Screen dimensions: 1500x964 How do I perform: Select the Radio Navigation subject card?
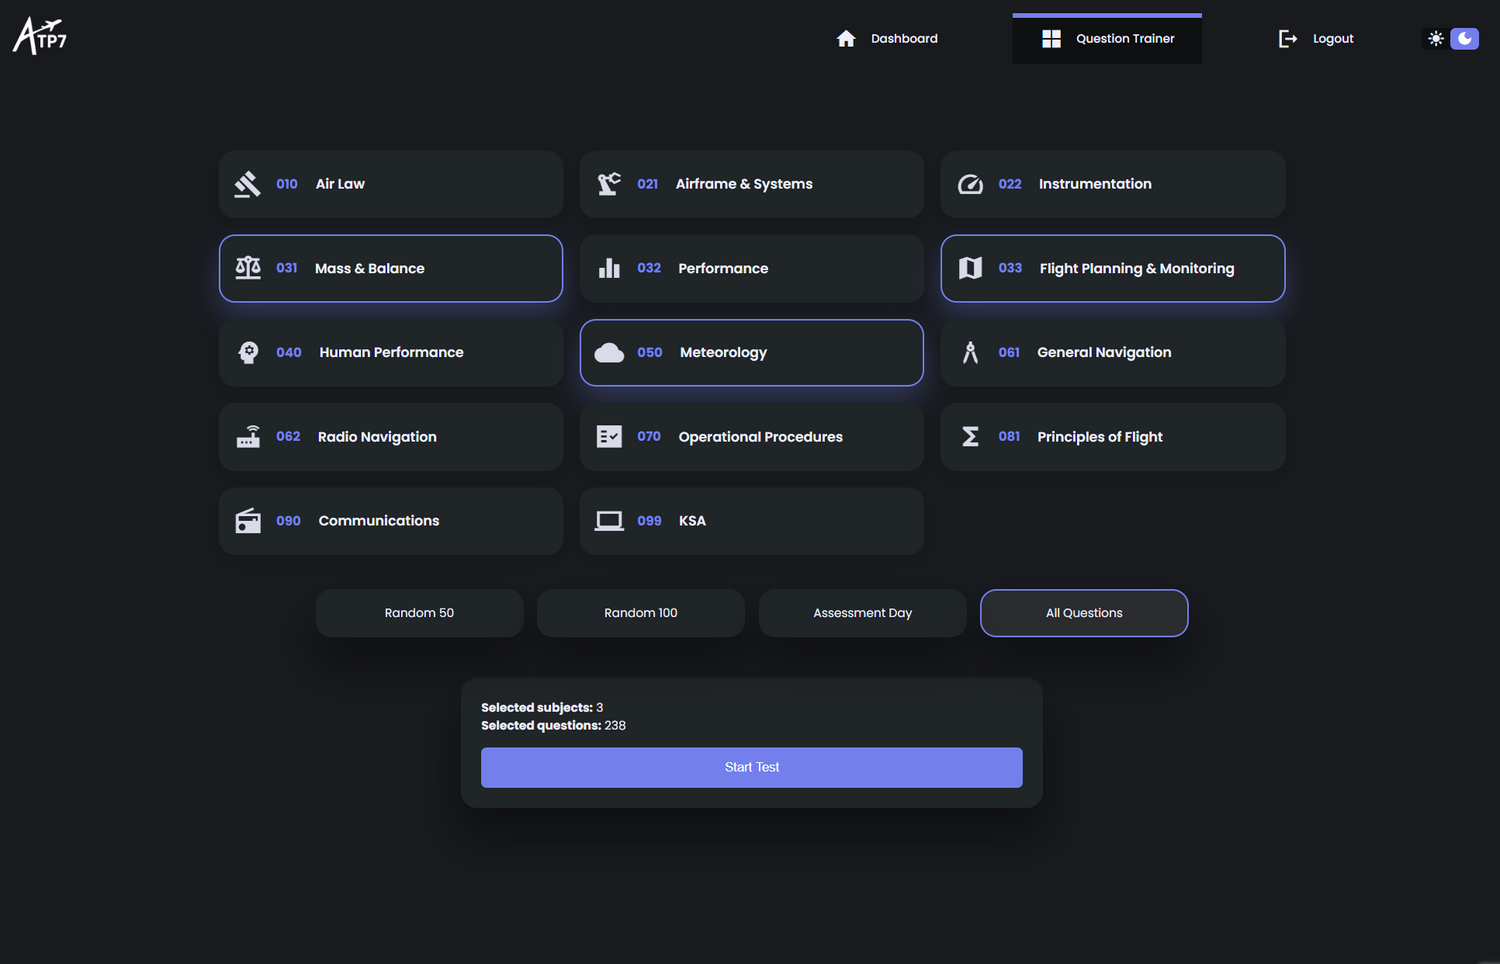(391, 437)
